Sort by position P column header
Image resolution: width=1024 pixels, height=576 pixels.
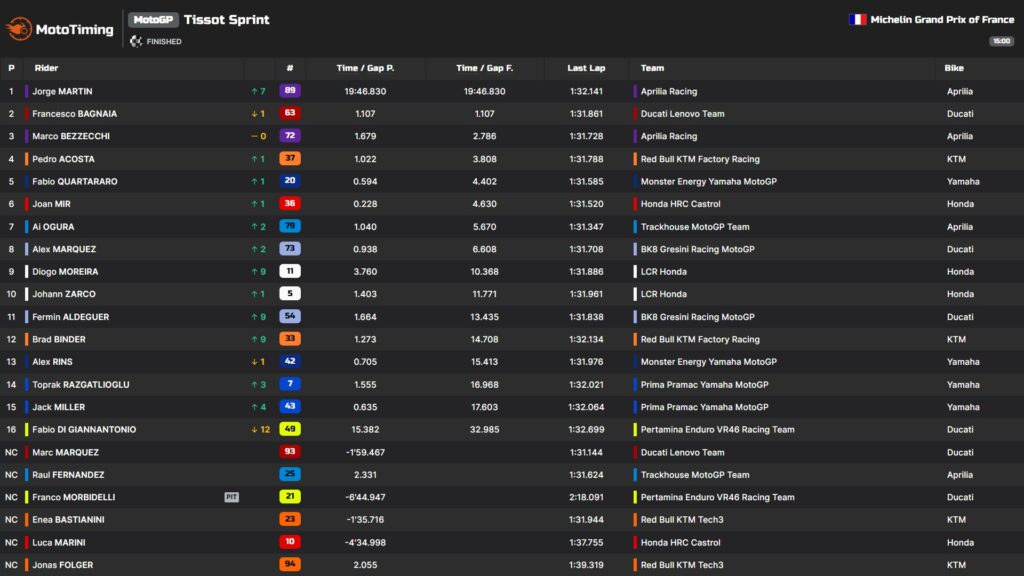click(11, 68)
